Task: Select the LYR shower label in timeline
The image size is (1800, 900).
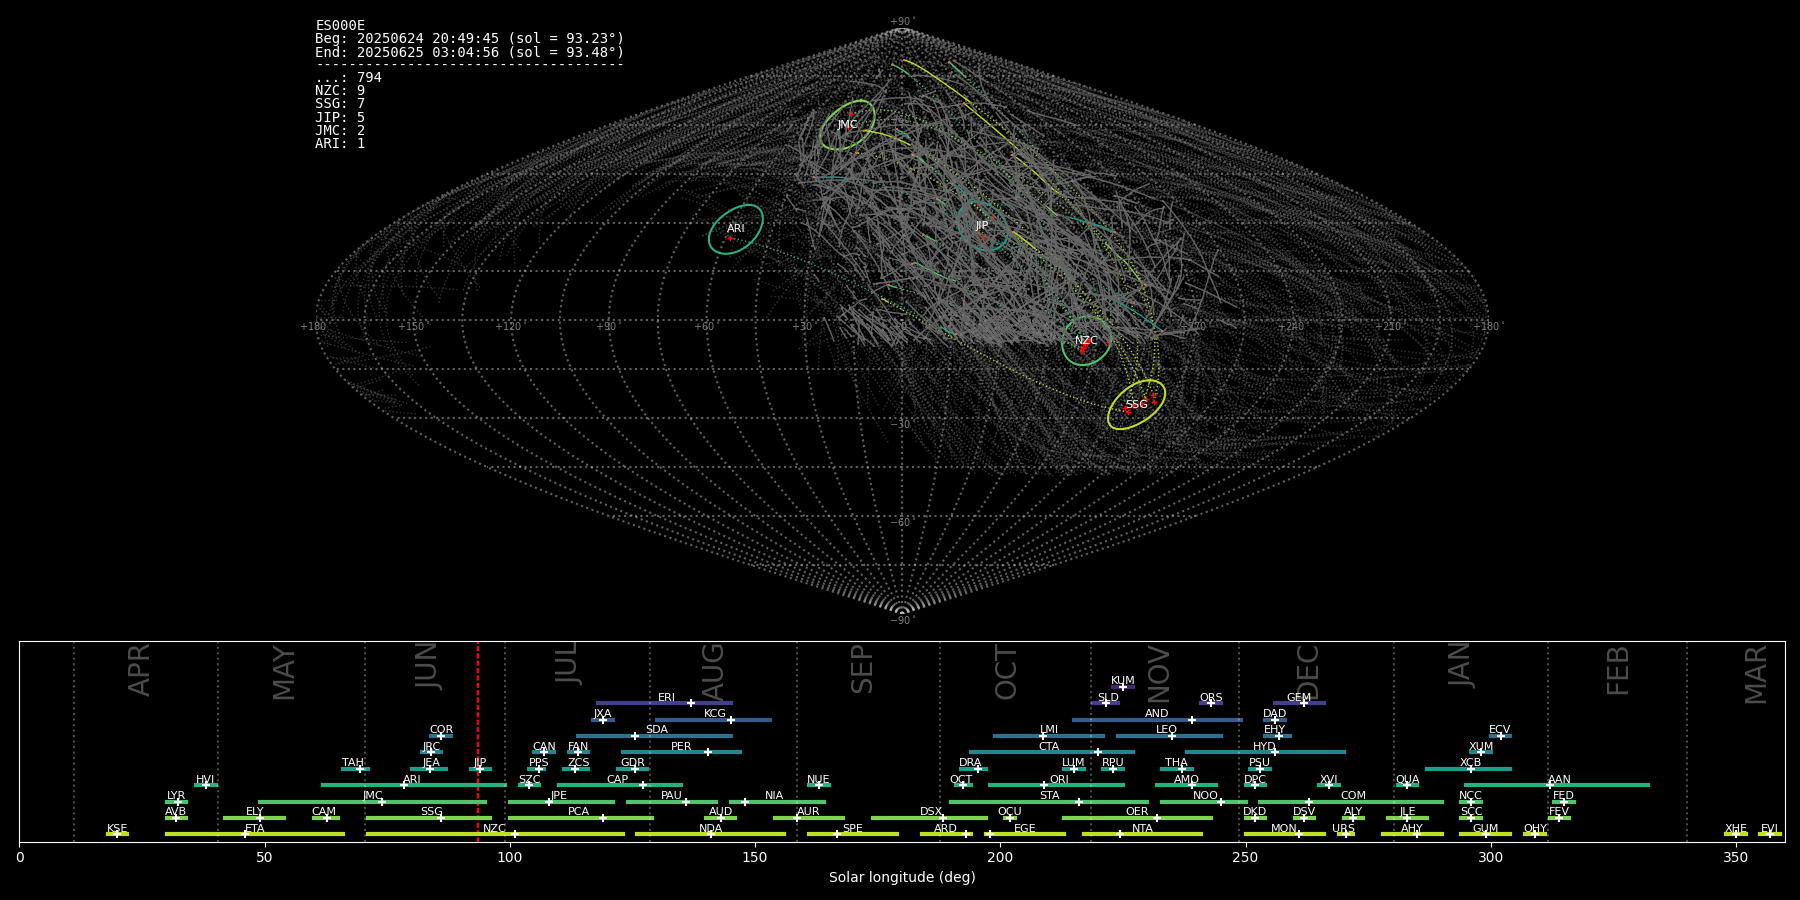Action: coord(176,796)
